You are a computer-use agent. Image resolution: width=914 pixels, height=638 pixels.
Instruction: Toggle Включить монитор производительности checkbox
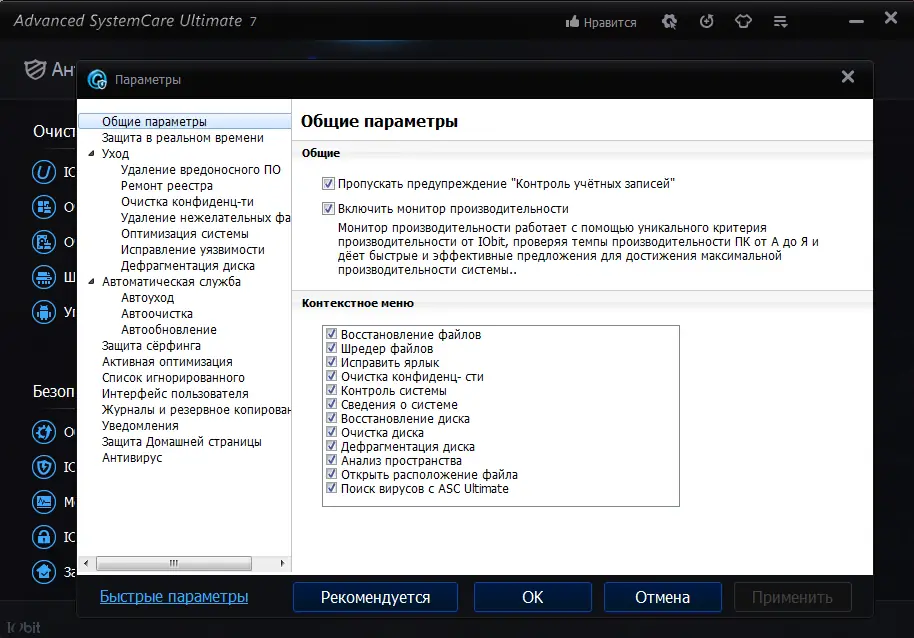[x=328, y=209]
